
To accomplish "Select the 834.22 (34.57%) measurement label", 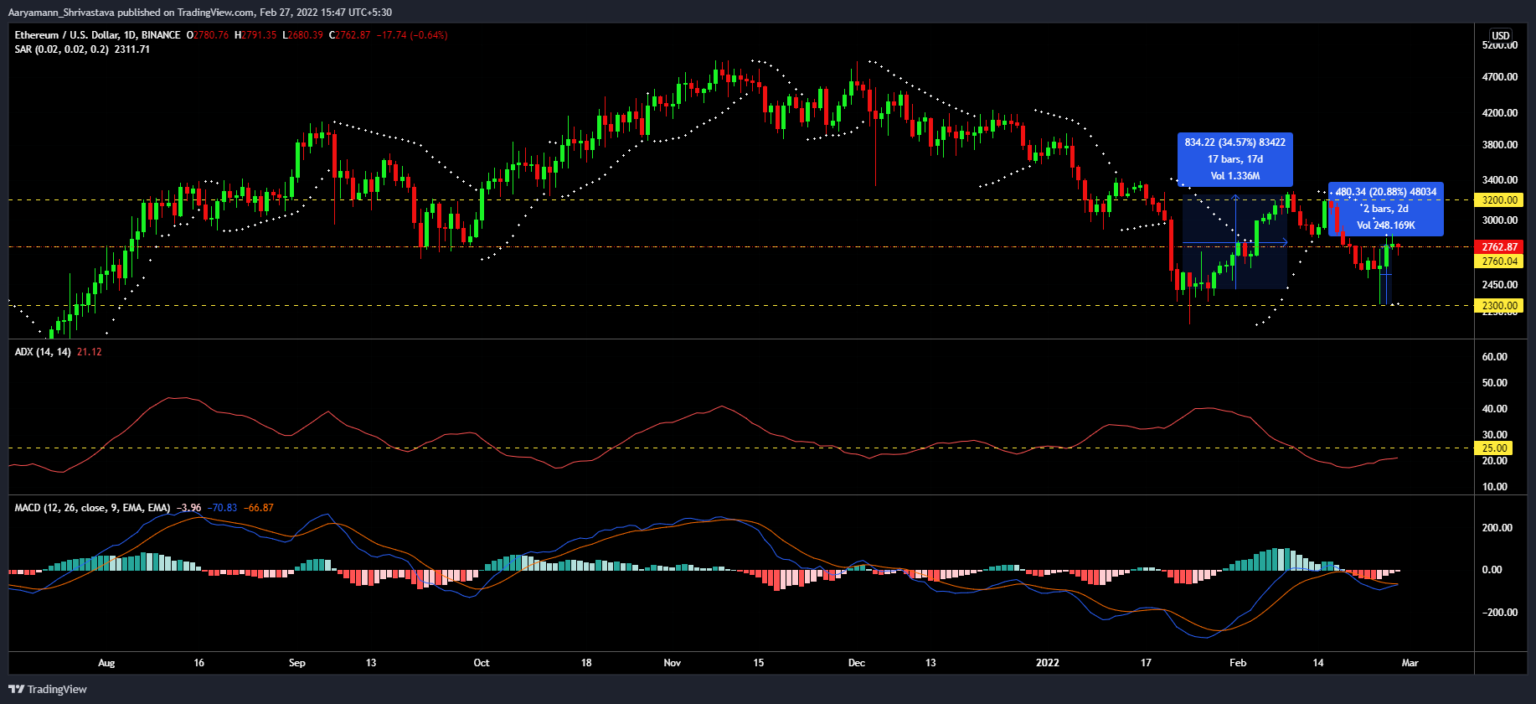I will tap(1234, 160).
